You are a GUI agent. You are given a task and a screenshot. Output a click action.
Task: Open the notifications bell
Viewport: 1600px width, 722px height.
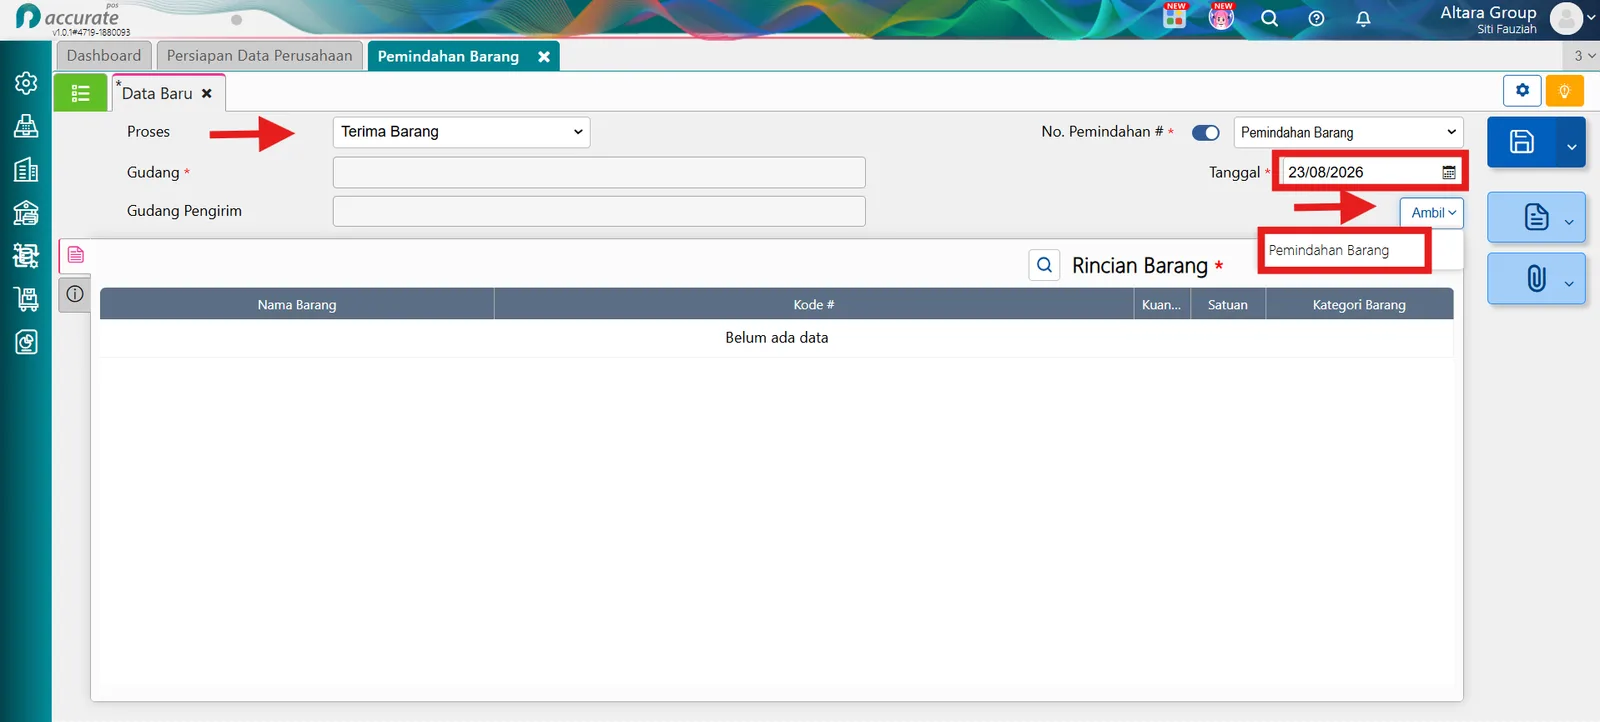click(x=1363, y=18)
